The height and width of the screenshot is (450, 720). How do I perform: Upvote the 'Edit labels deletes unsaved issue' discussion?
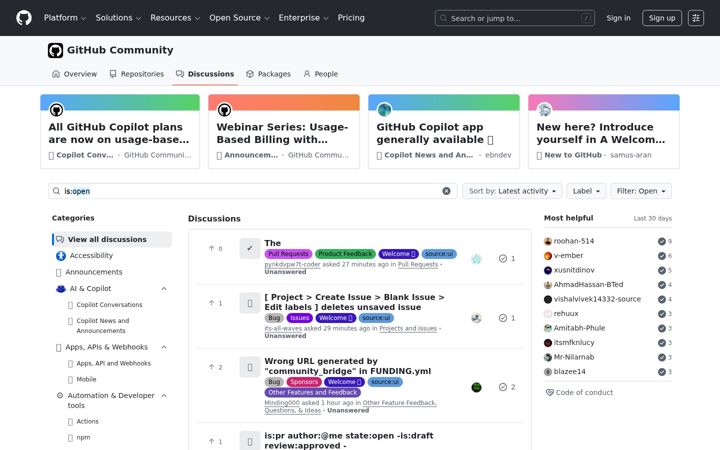215,303
